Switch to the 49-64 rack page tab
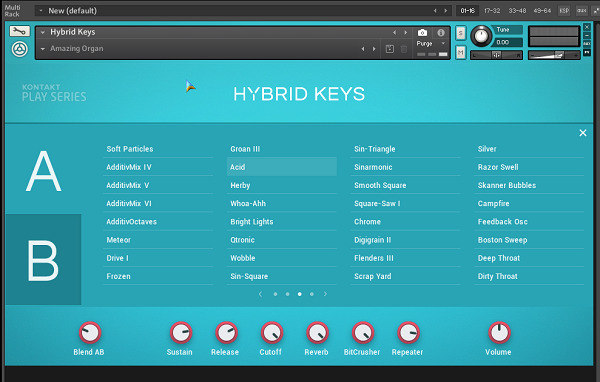The height and width of the screenshot is (382, 600). click(542, 11)
